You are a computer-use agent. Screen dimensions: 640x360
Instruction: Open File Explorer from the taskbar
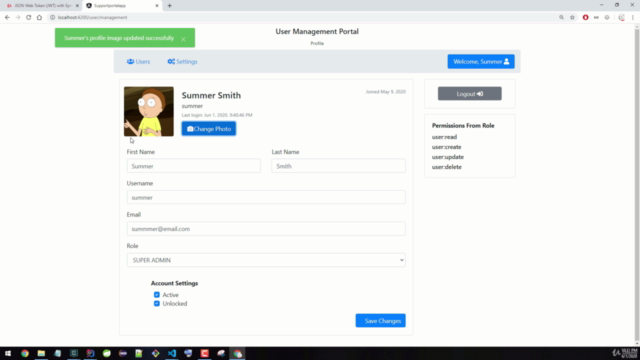pyautogui.click(x=41, y=353)
